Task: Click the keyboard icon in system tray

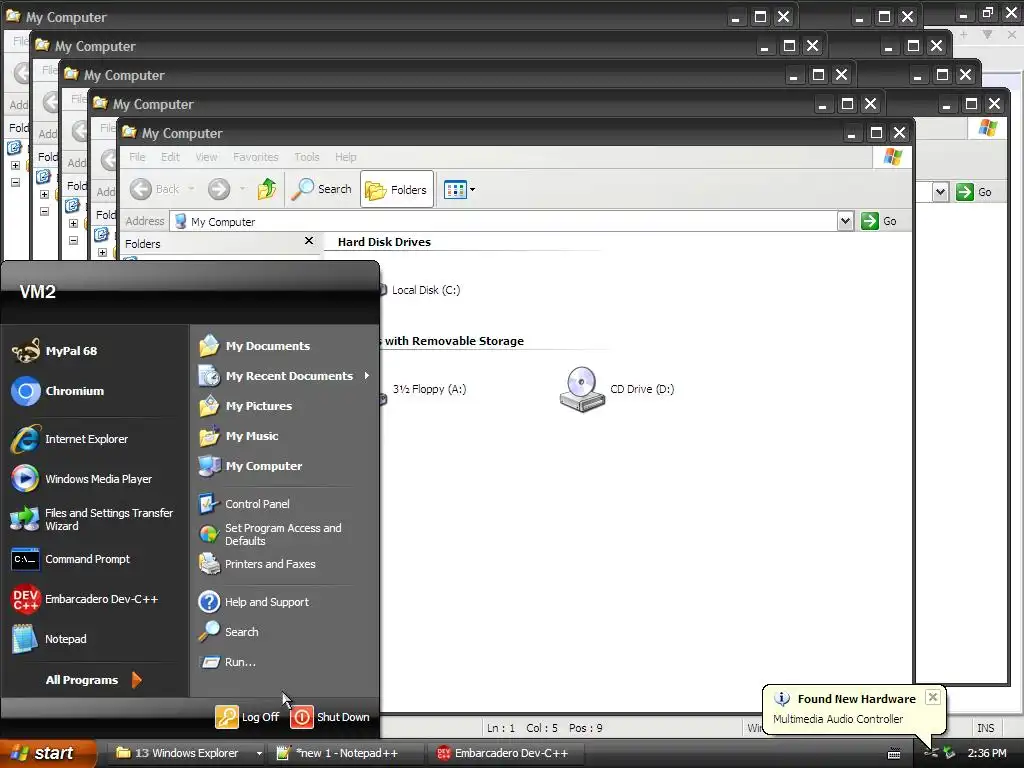Action: coord(894,754)
